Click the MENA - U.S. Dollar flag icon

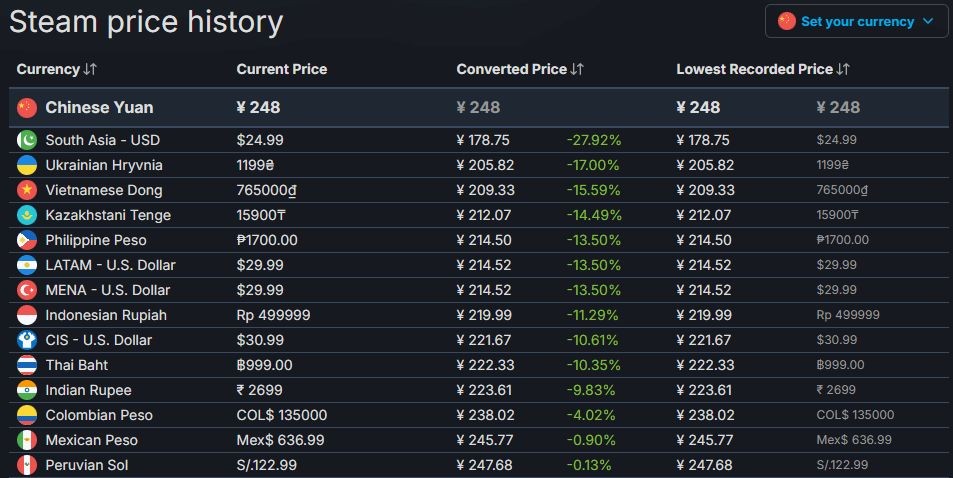coord(27,290)
